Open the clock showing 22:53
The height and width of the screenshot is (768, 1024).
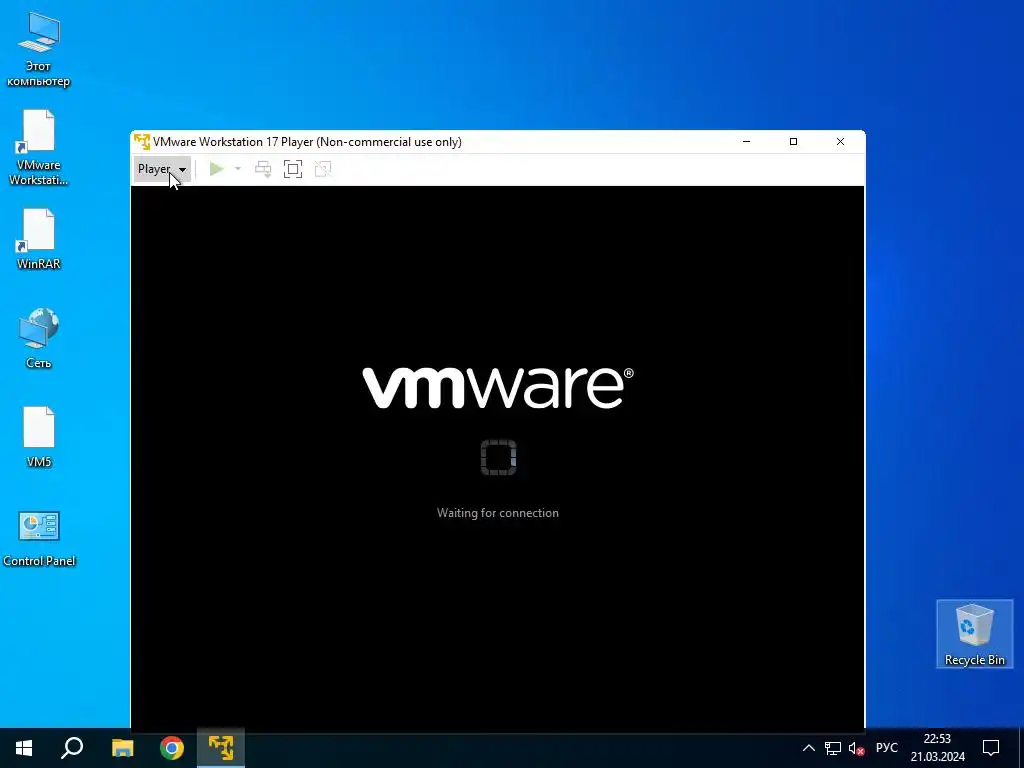point(938,748)
